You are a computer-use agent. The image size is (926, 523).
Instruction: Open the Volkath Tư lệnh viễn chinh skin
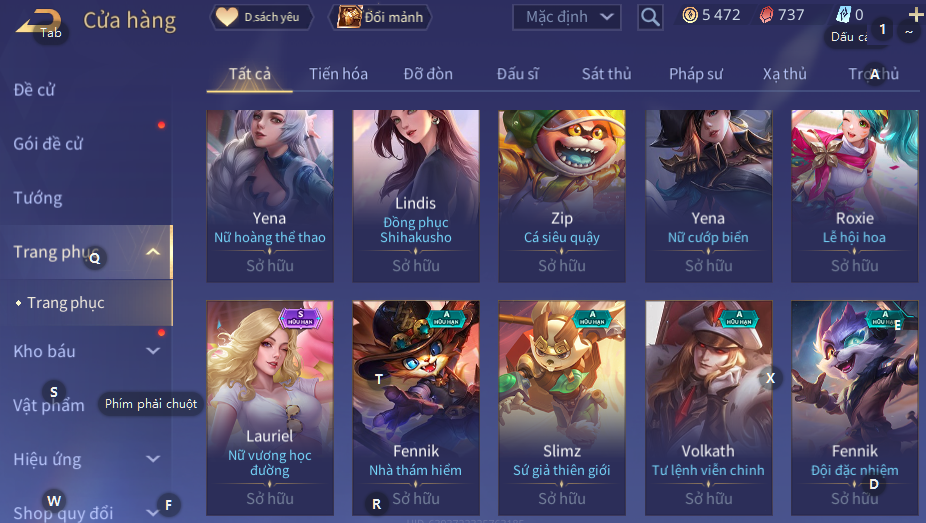(708, 408)
